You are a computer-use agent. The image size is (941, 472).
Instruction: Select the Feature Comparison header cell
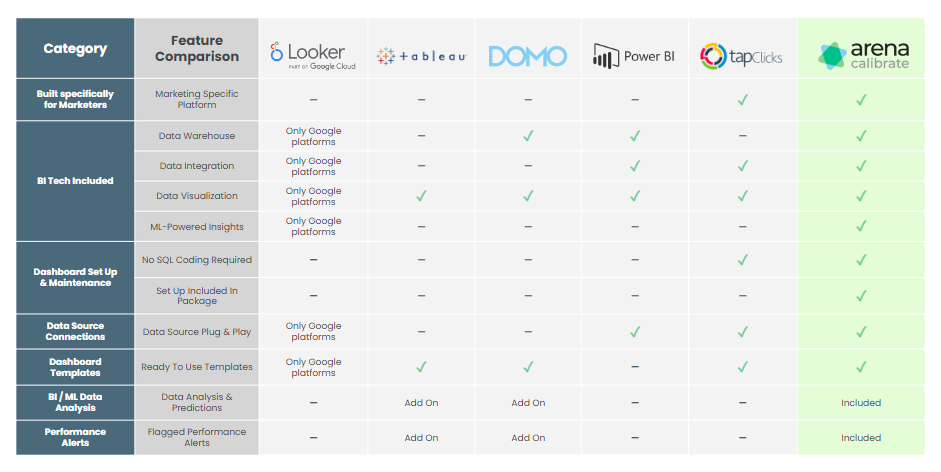pos(197,48)
